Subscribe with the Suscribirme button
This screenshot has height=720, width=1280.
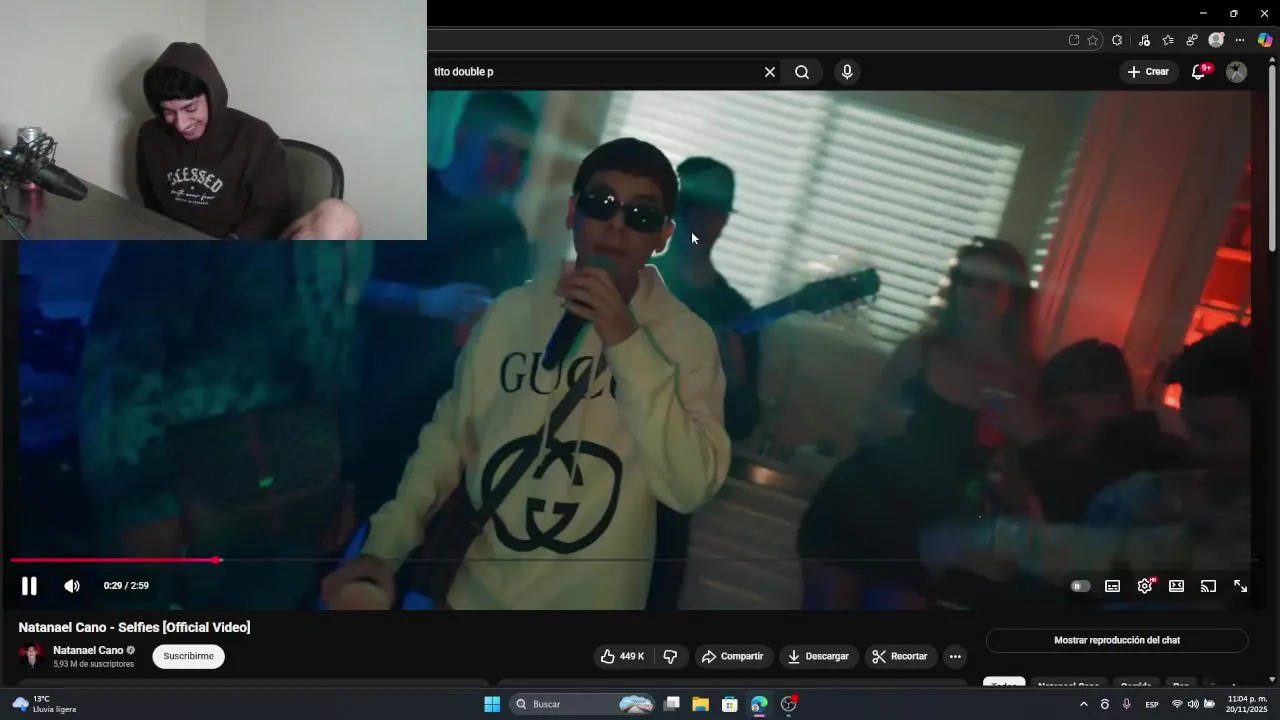pos(188,656)
